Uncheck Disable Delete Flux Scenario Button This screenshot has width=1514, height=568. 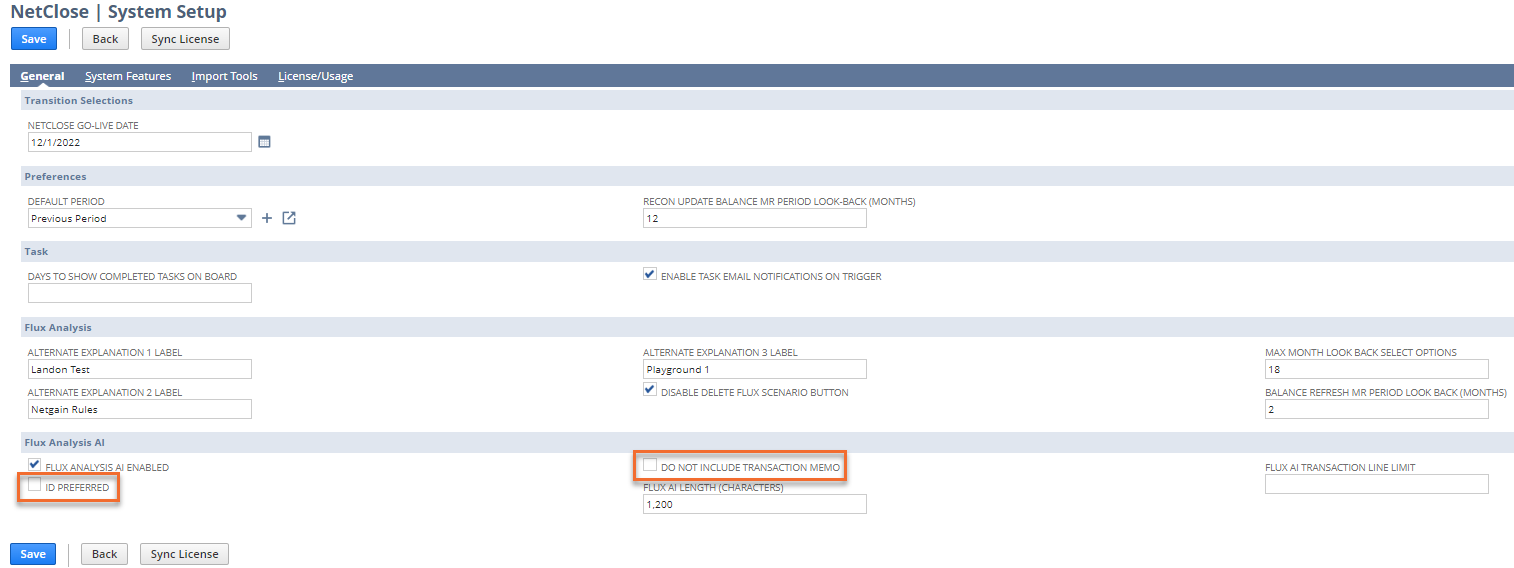tap(650, 391)
